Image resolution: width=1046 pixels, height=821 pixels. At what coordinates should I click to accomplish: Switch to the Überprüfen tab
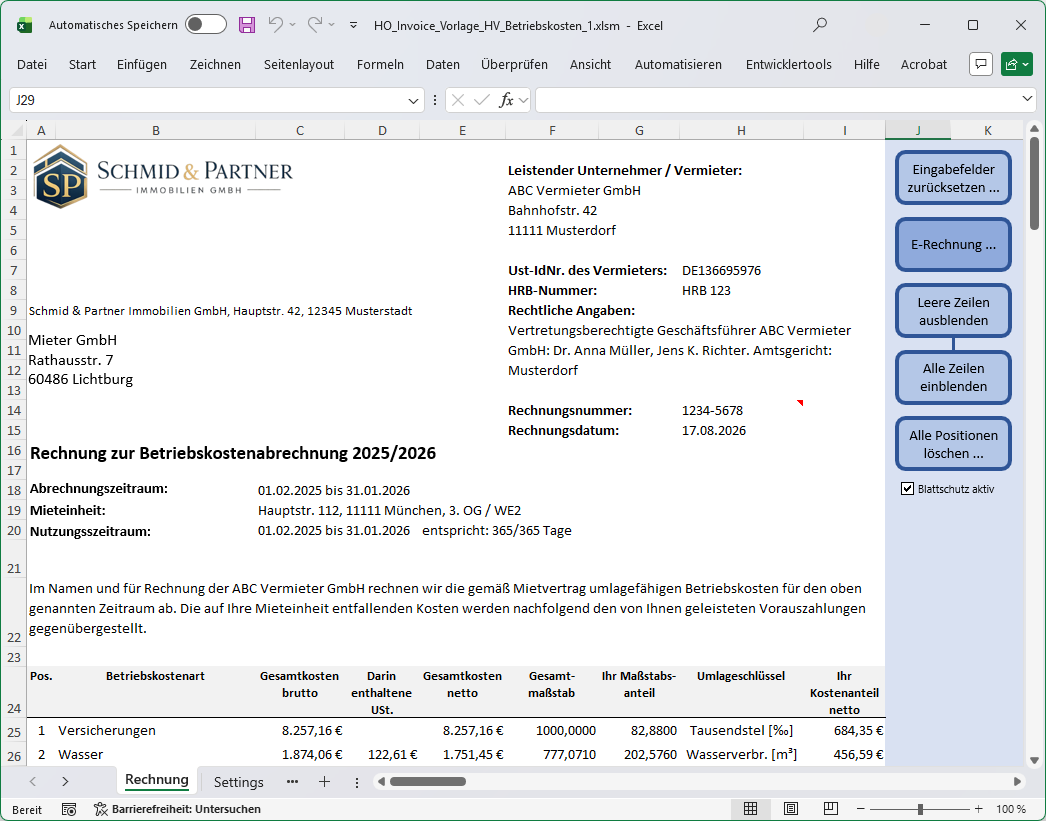coord(514,65)
